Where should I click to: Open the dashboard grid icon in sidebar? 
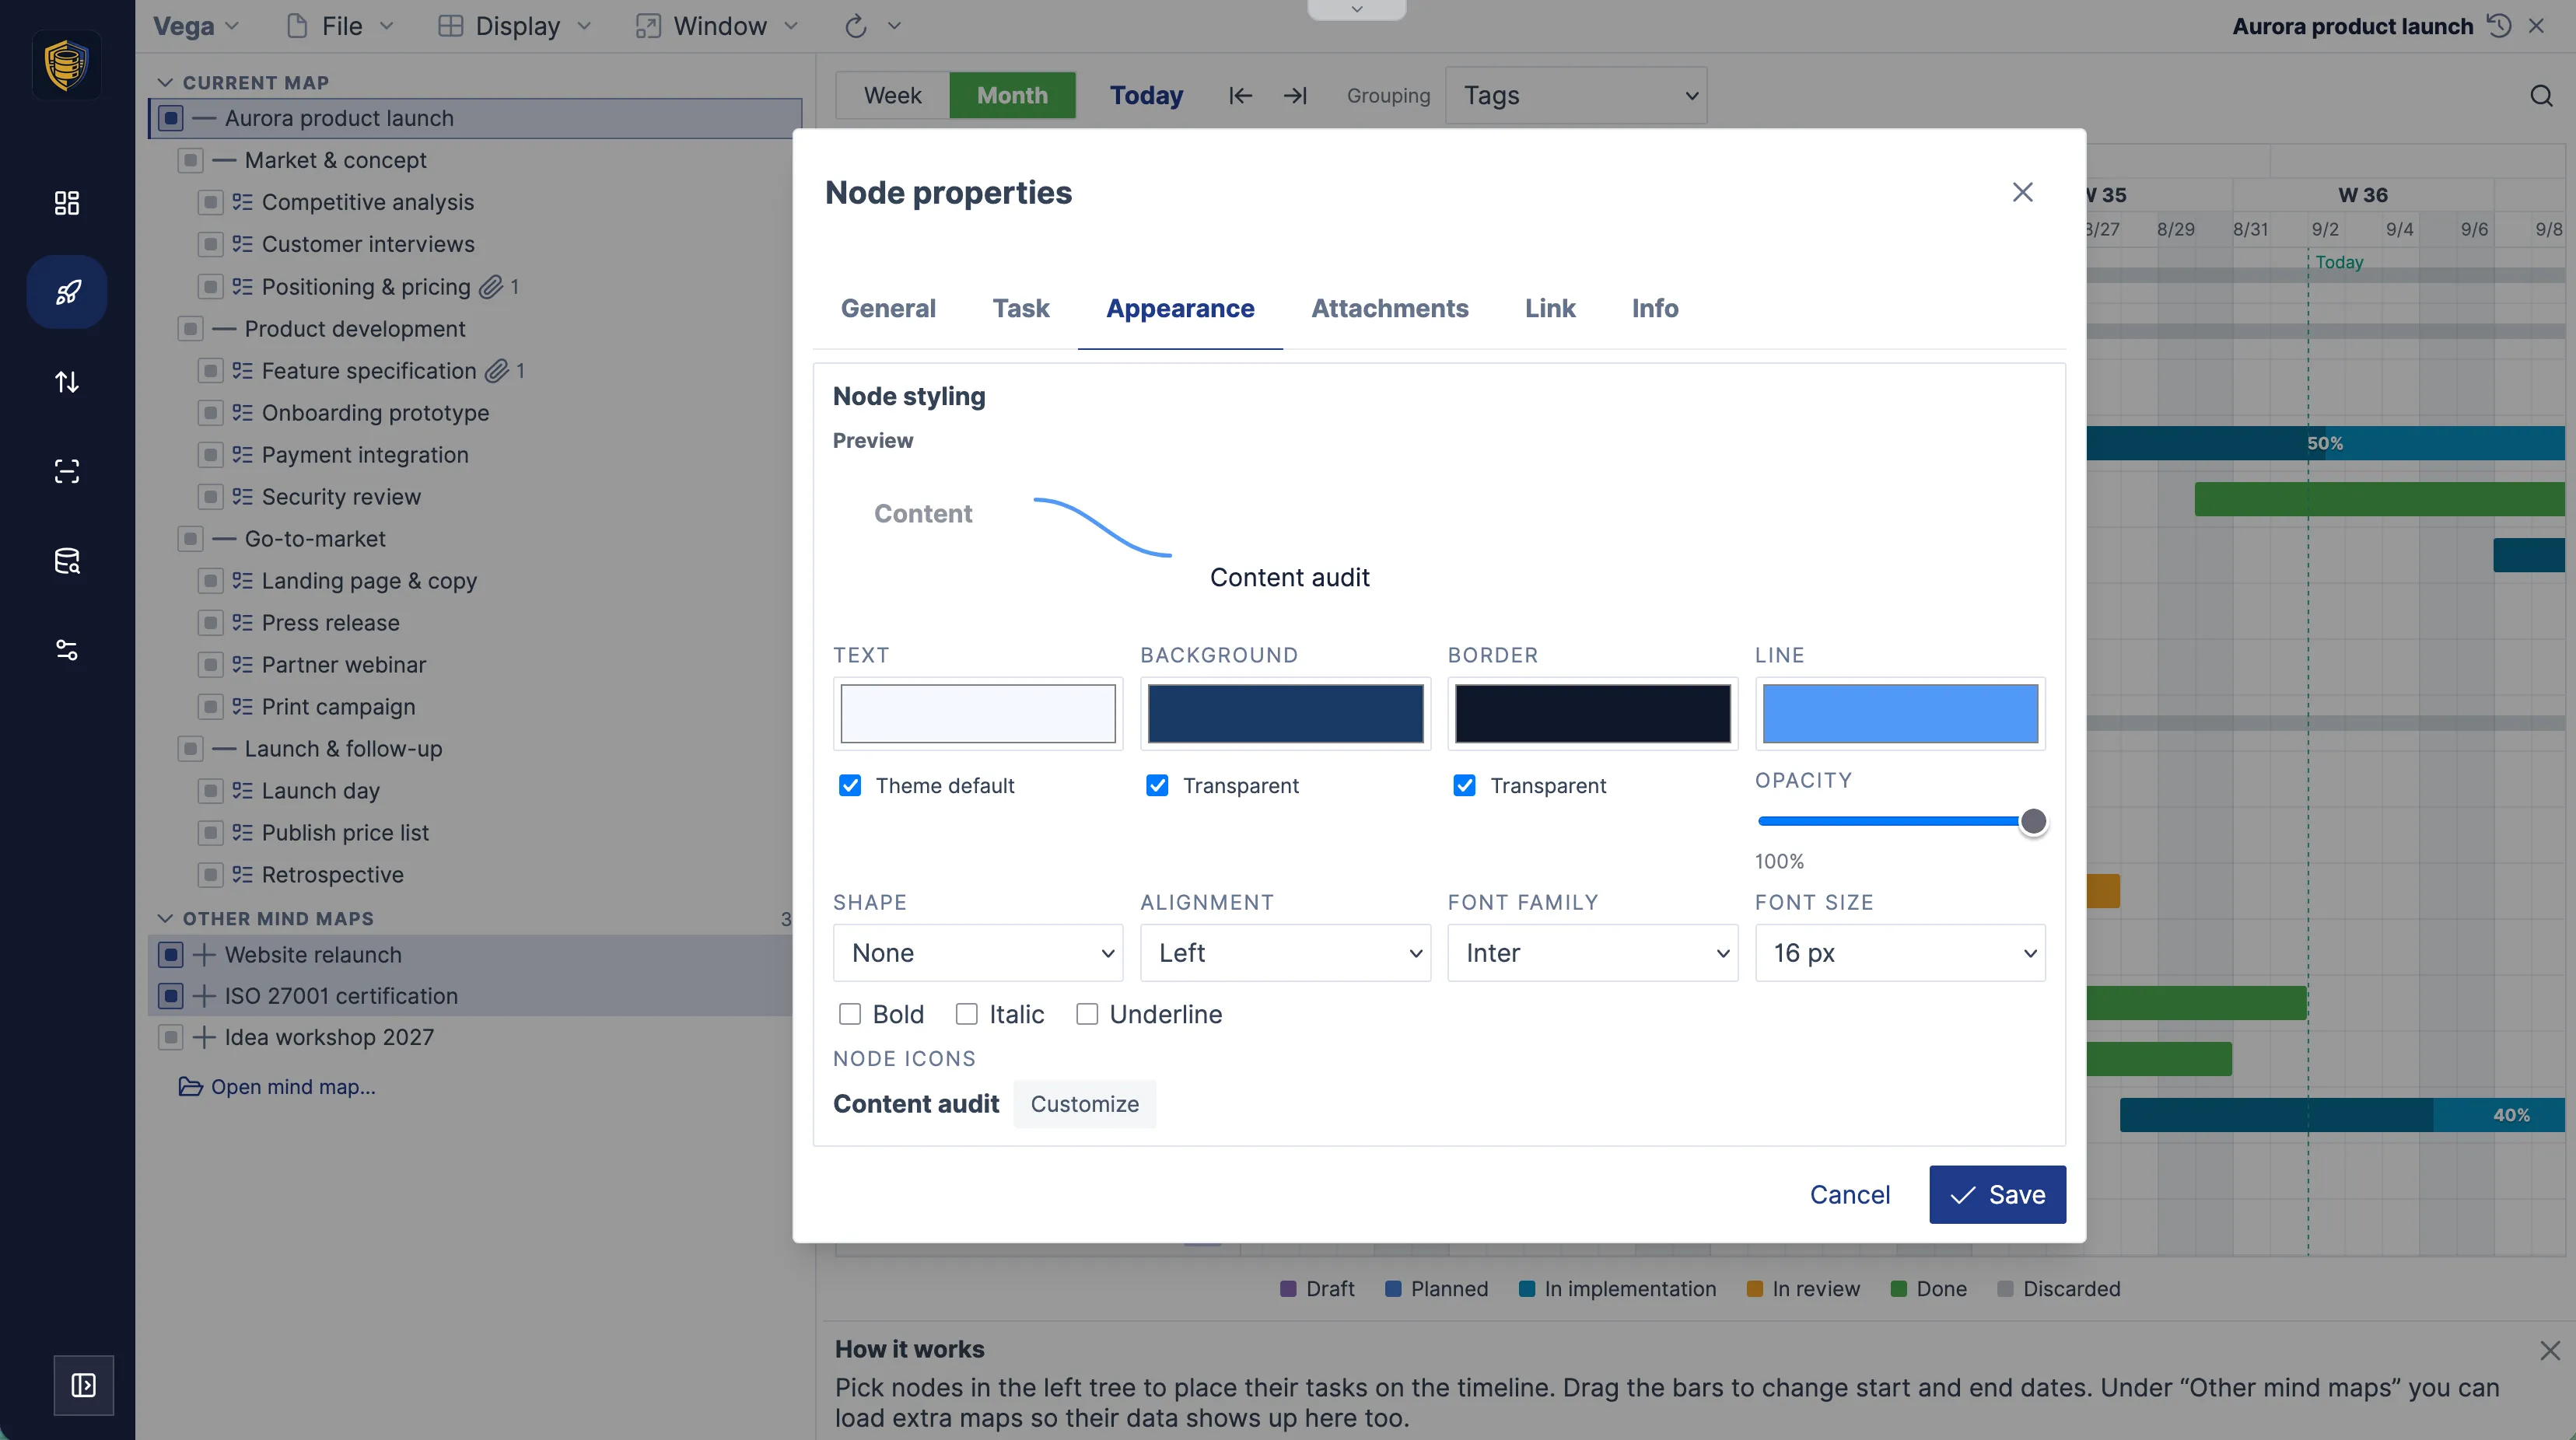67,203
